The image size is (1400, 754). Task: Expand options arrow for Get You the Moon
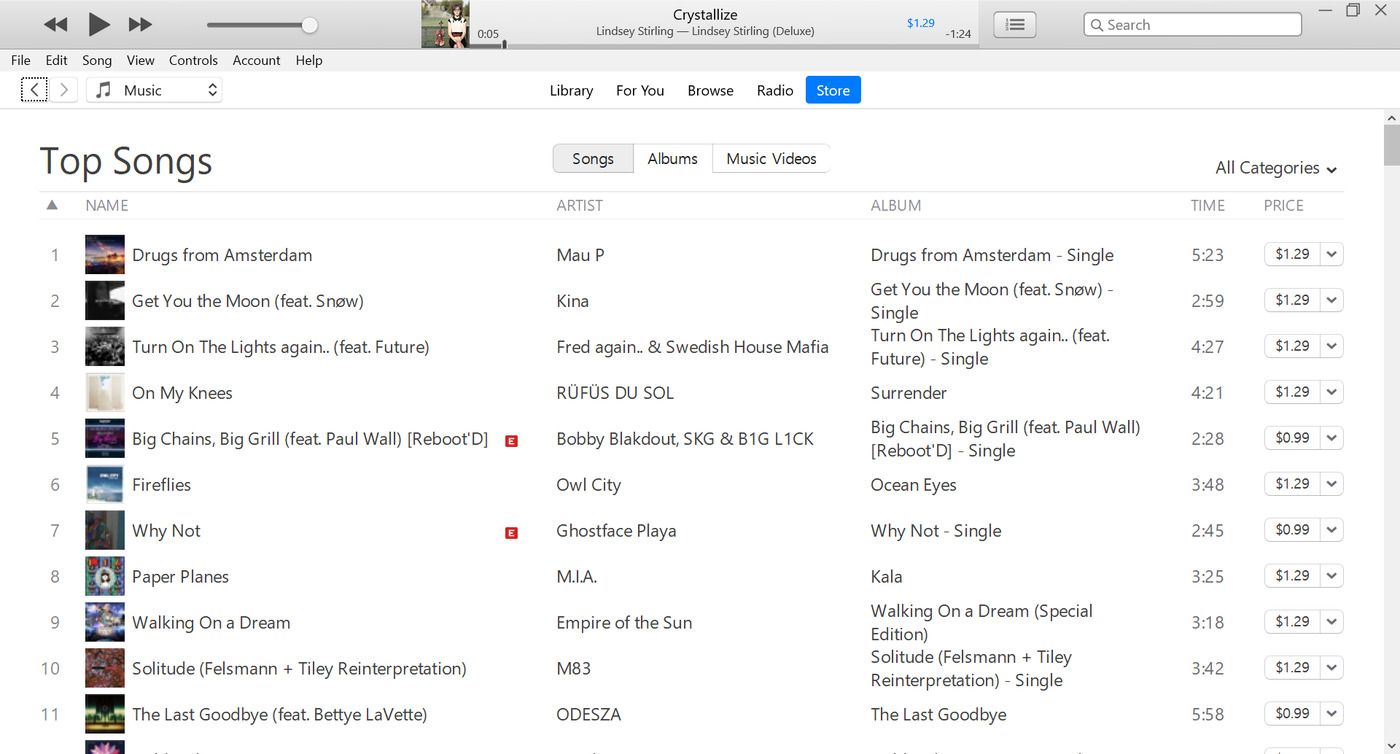[1332, 300]
